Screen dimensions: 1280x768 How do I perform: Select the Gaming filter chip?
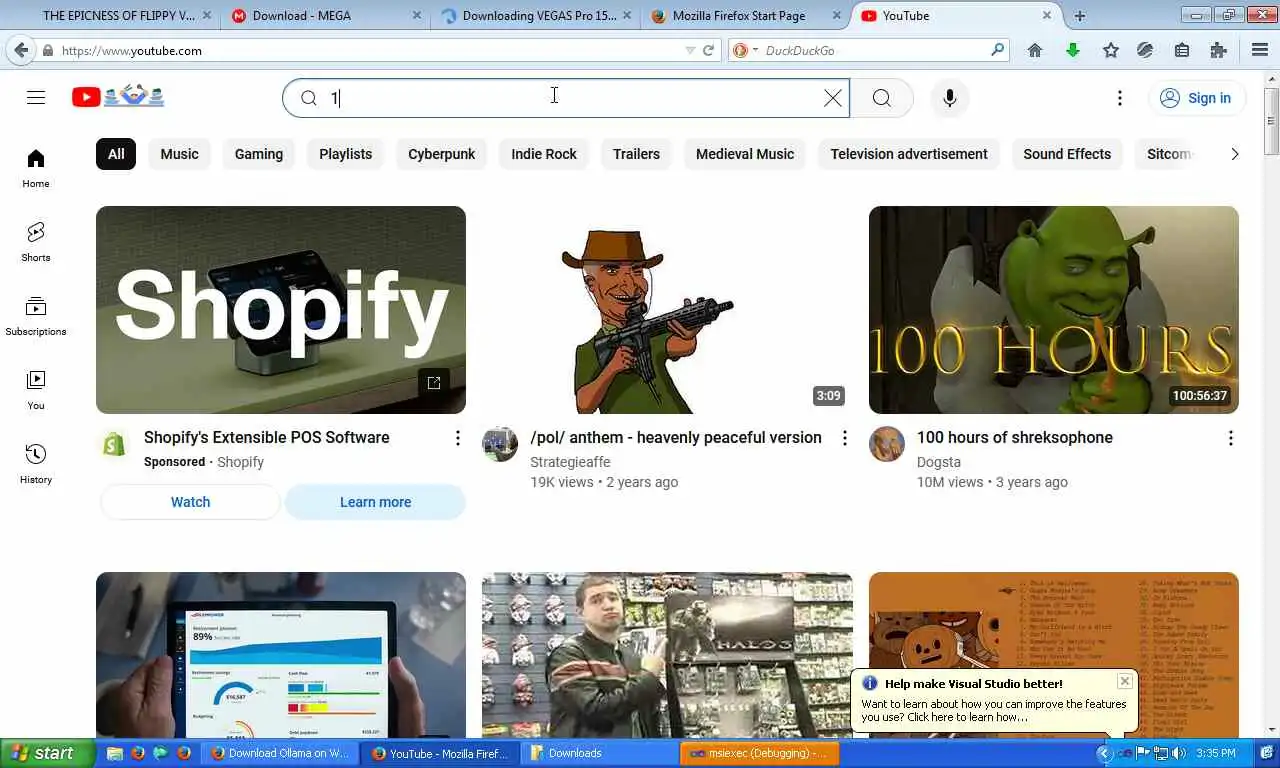click(x=259, y=154)
